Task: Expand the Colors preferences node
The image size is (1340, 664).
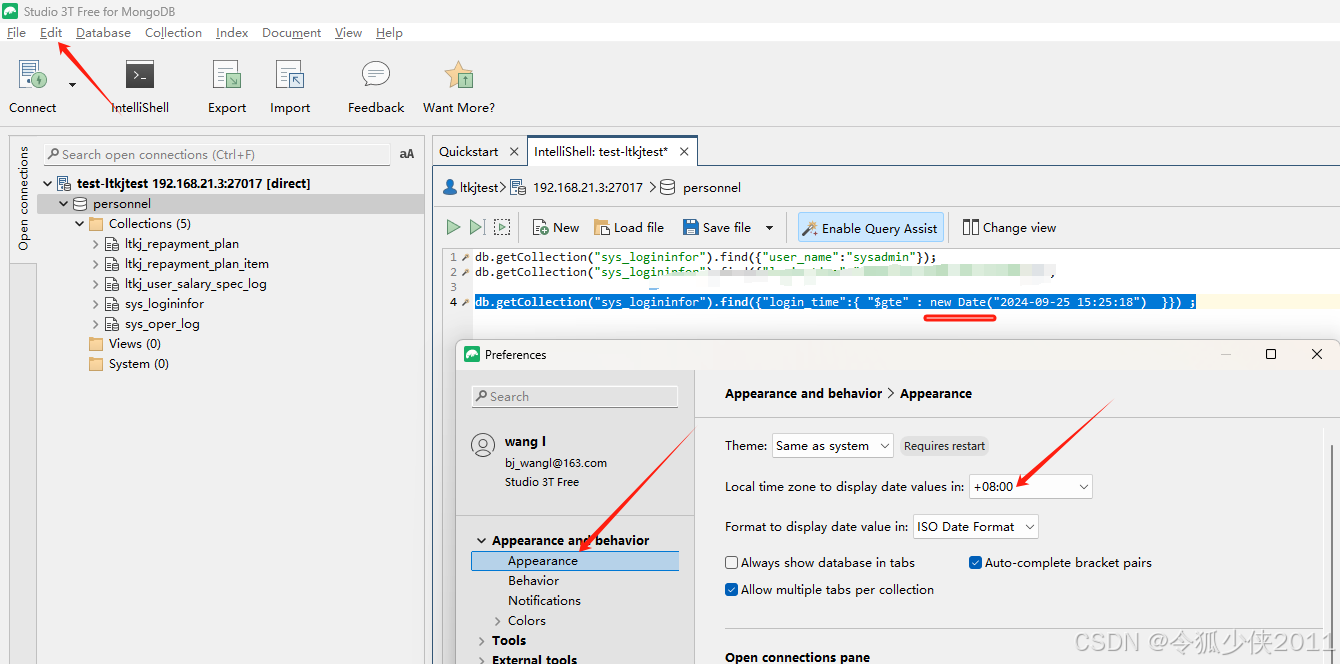Action: click(498, 621)
